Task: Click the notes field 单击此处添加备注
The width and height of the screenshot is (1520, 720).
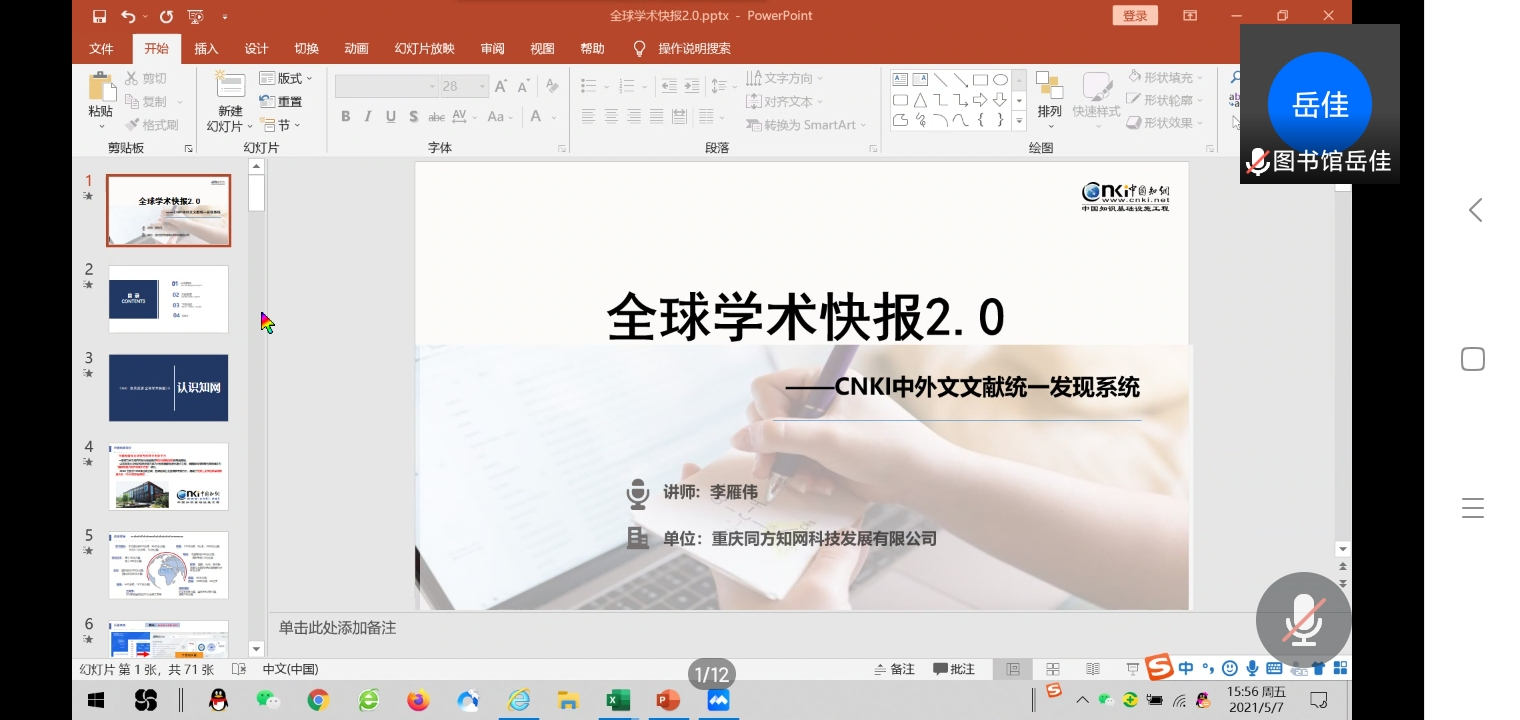Action: click(338, 628)
